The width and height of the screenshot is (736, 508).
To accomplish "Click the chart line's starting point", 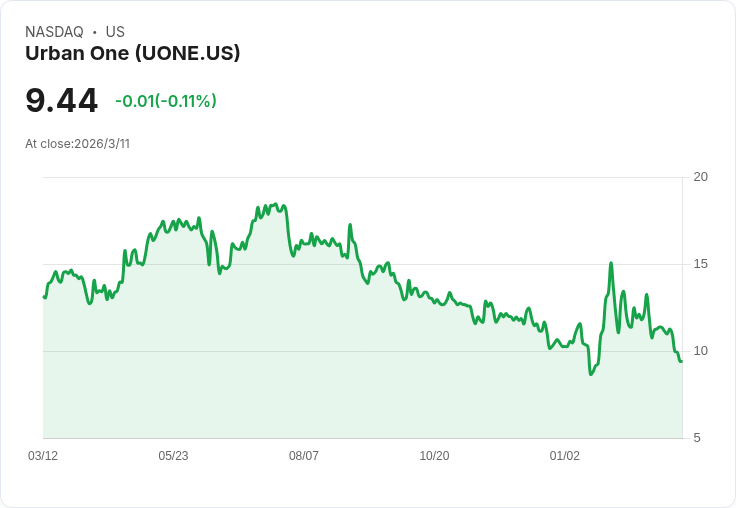I will click(x=44, y=297).
